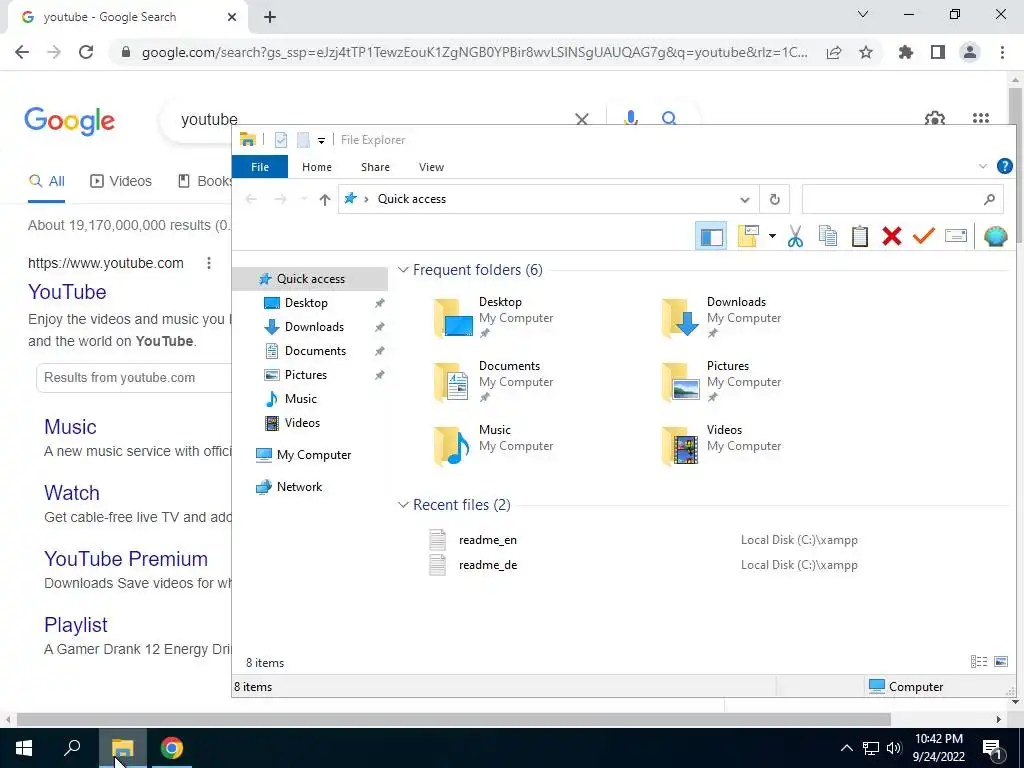Click the Classic Shell settings shell icon
The image size is (1024, 768).
pos(995,236)
